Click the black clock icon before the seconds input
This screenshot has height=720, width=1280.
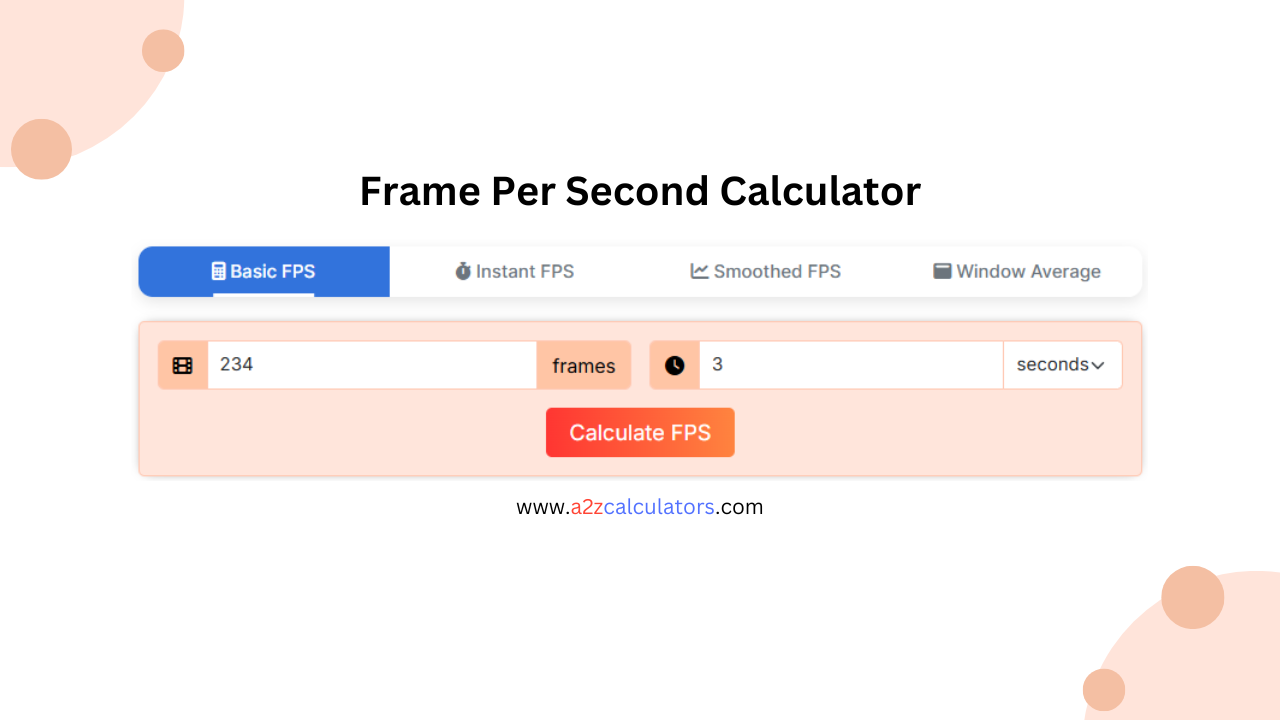pyautogui.click(x=674, y=364)
